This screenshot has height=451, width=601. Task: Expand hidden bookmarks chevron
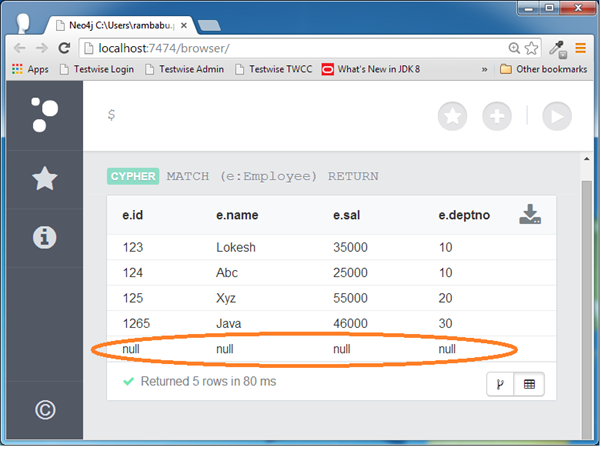pyautogui.click(x=484, y=70)
